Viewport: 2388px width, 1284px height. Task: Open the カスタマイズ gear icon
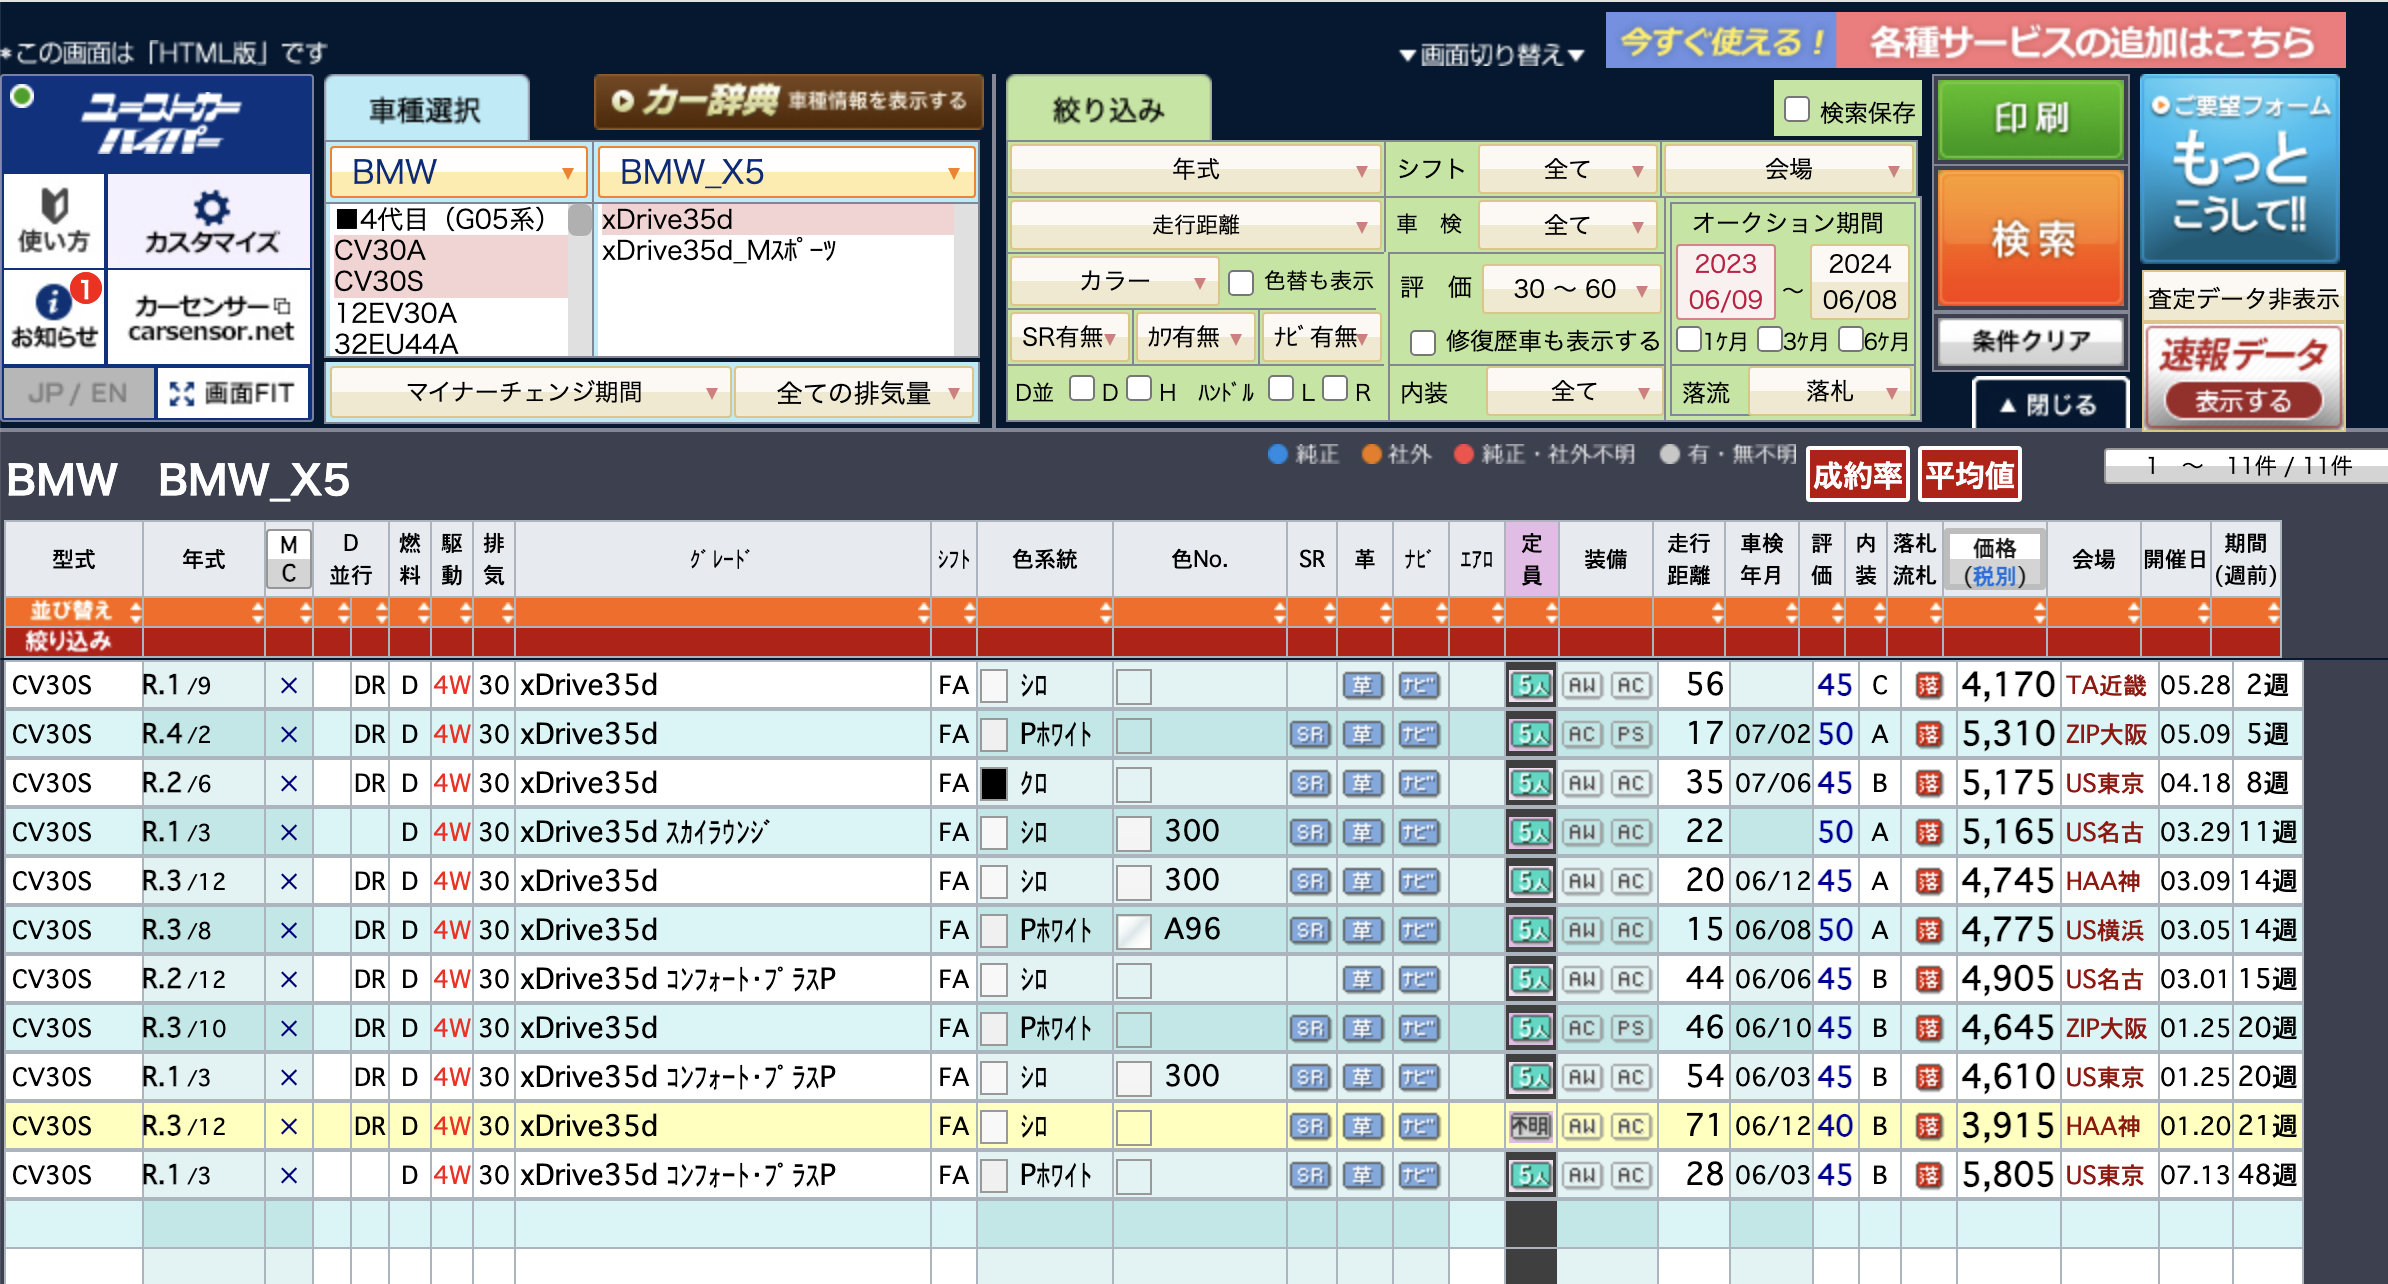coord(210,221)
